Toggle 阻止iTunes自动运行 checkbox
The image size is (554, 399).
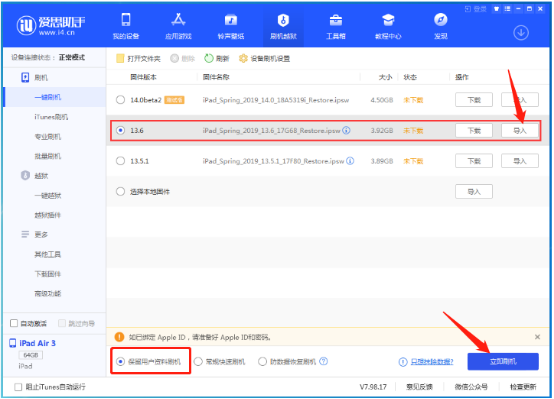point(18,387)
